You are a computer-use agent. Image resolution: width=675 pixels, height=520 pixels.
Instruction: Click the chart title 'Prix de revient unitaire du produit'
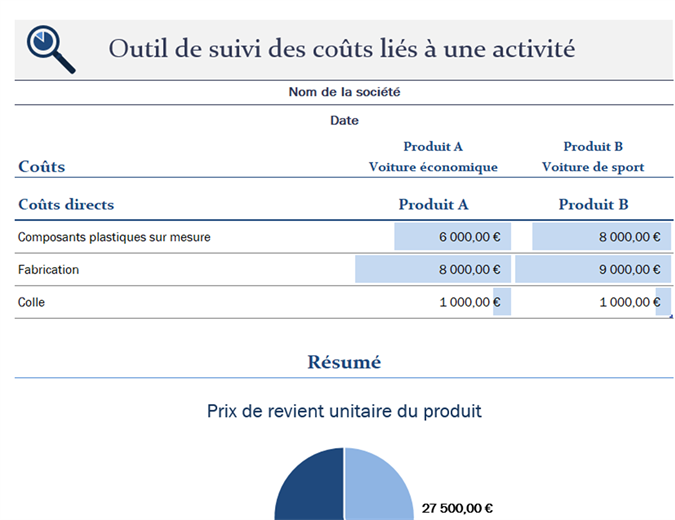click(344, 412)
